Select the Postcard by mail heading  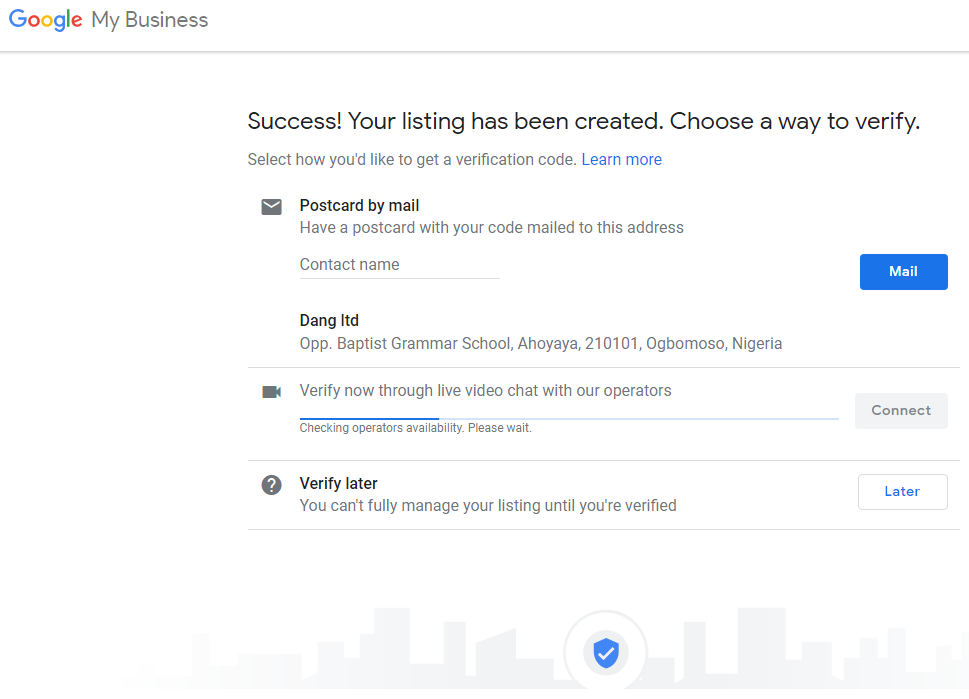pyautogui.click(x=359, y=206)
